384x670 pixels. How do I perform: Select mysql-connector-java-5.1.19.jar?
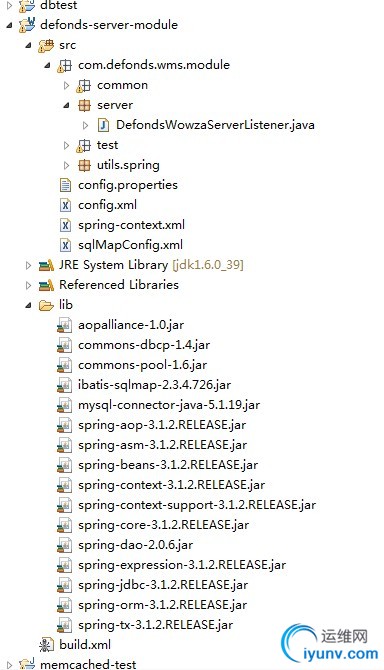point(169,405)
